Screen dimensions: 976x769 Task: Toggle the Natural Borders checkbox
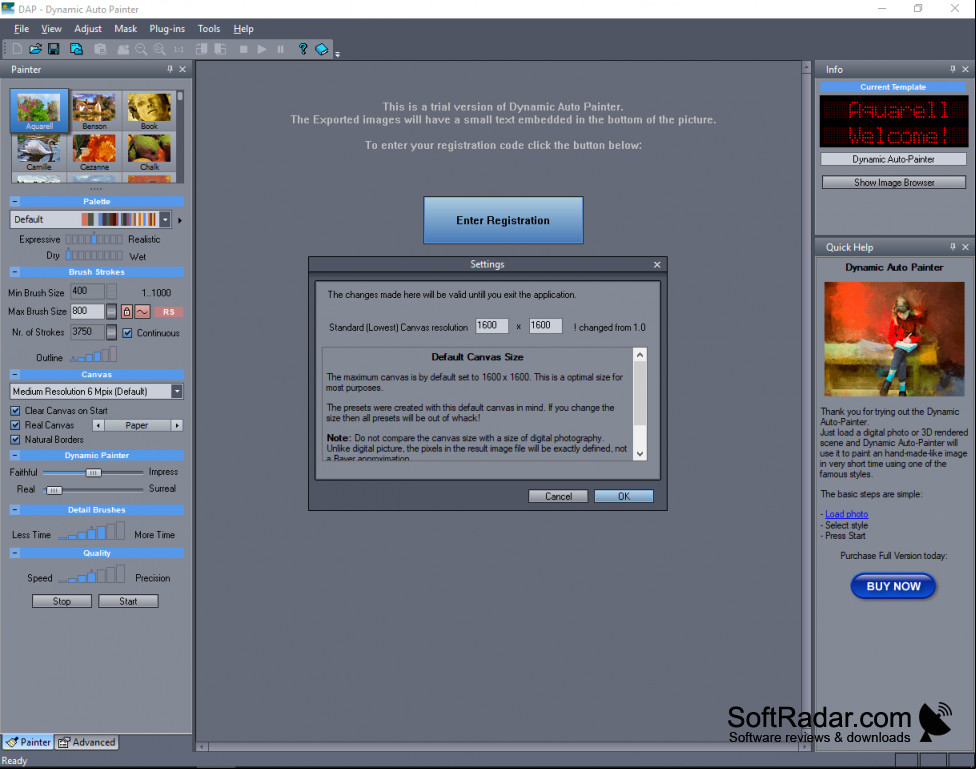[x=16, y=440]
